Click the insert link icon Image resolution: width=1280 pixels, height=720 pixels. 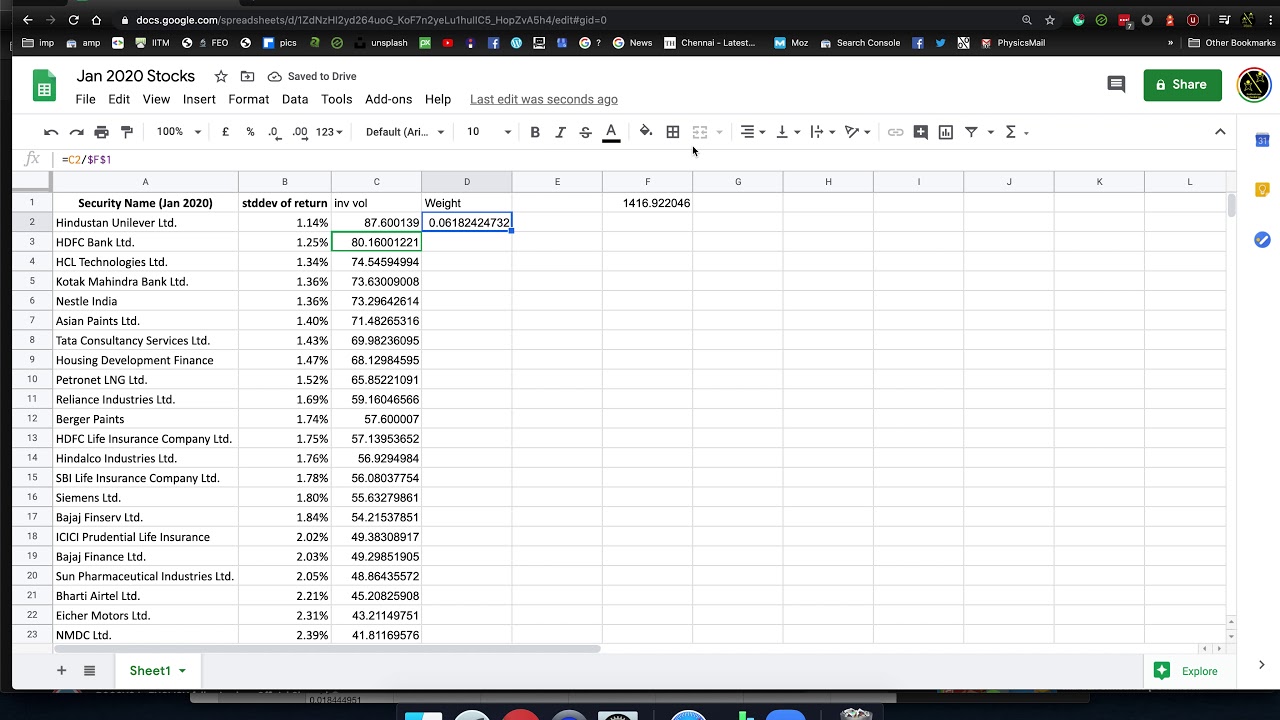[895, 132]
